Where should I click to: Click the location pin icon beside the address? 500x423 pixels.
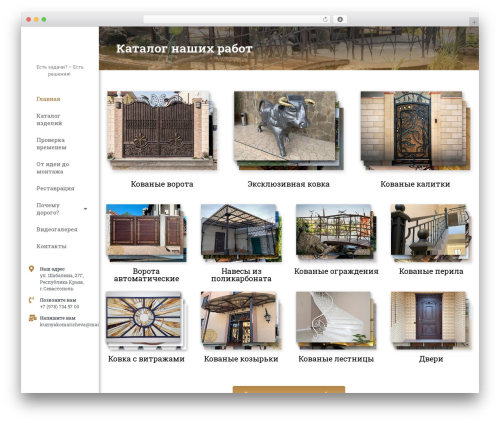point(31,269)
